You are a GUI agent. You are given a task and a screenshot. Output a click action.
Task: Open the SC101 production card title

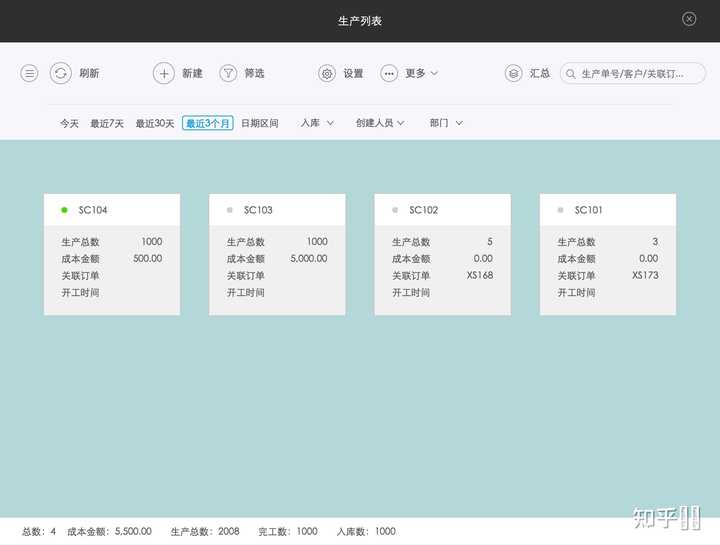pos(588,210)
